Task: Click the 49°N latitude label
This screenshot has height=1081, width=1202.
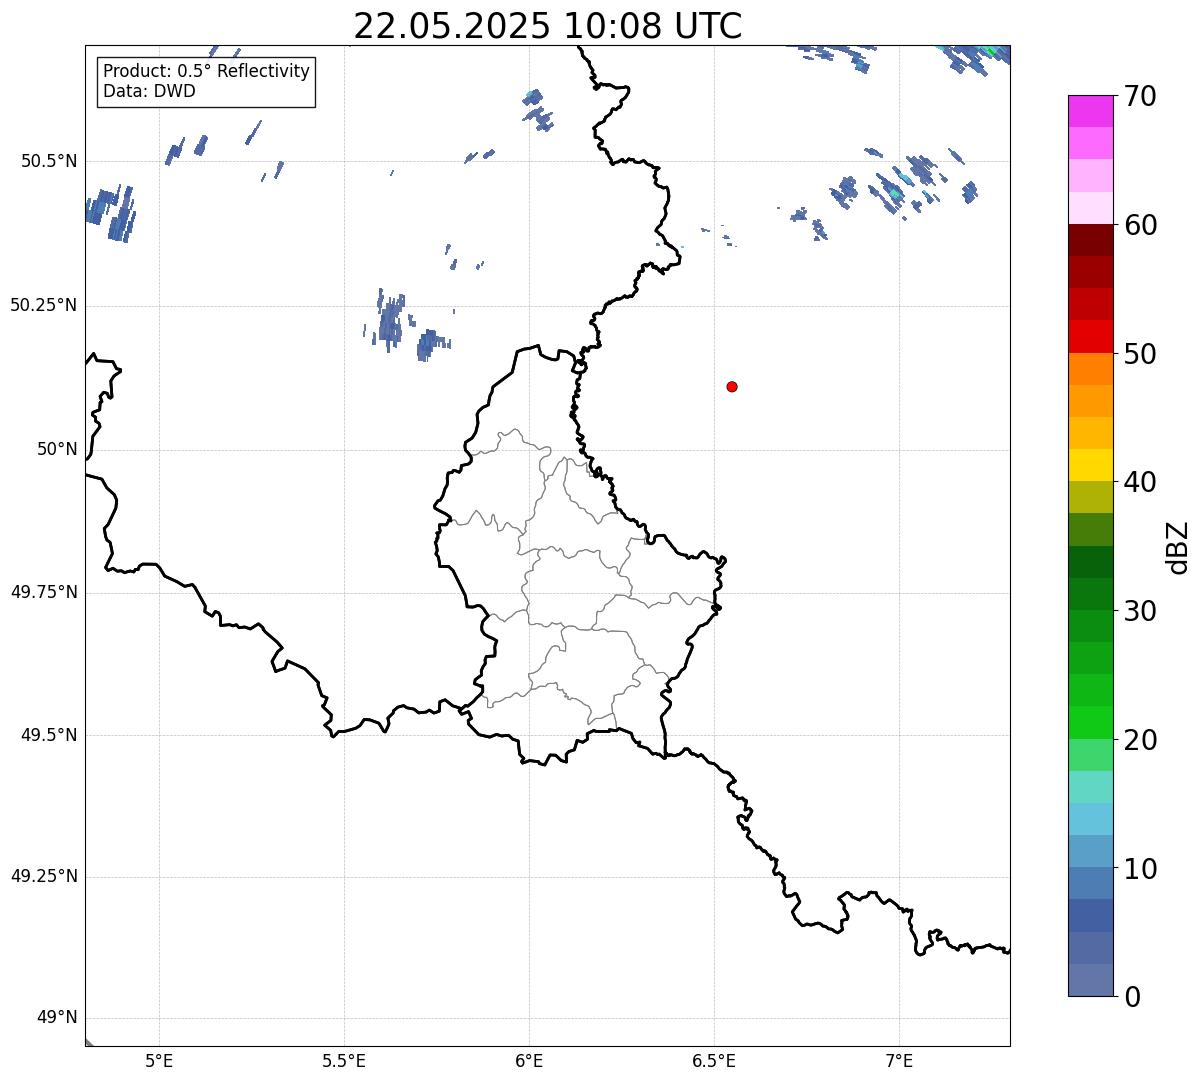Action: pyautogui.click(x=57, y=1017)
